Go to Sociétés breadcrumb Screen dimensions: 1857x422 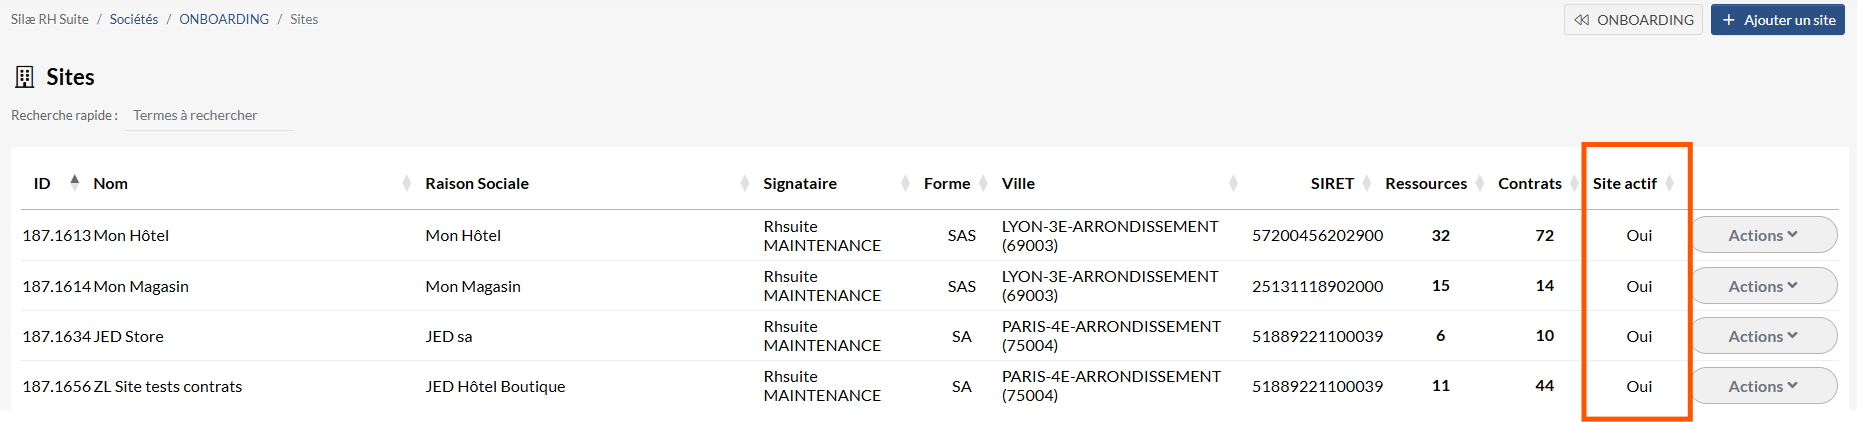pos(134,19)
